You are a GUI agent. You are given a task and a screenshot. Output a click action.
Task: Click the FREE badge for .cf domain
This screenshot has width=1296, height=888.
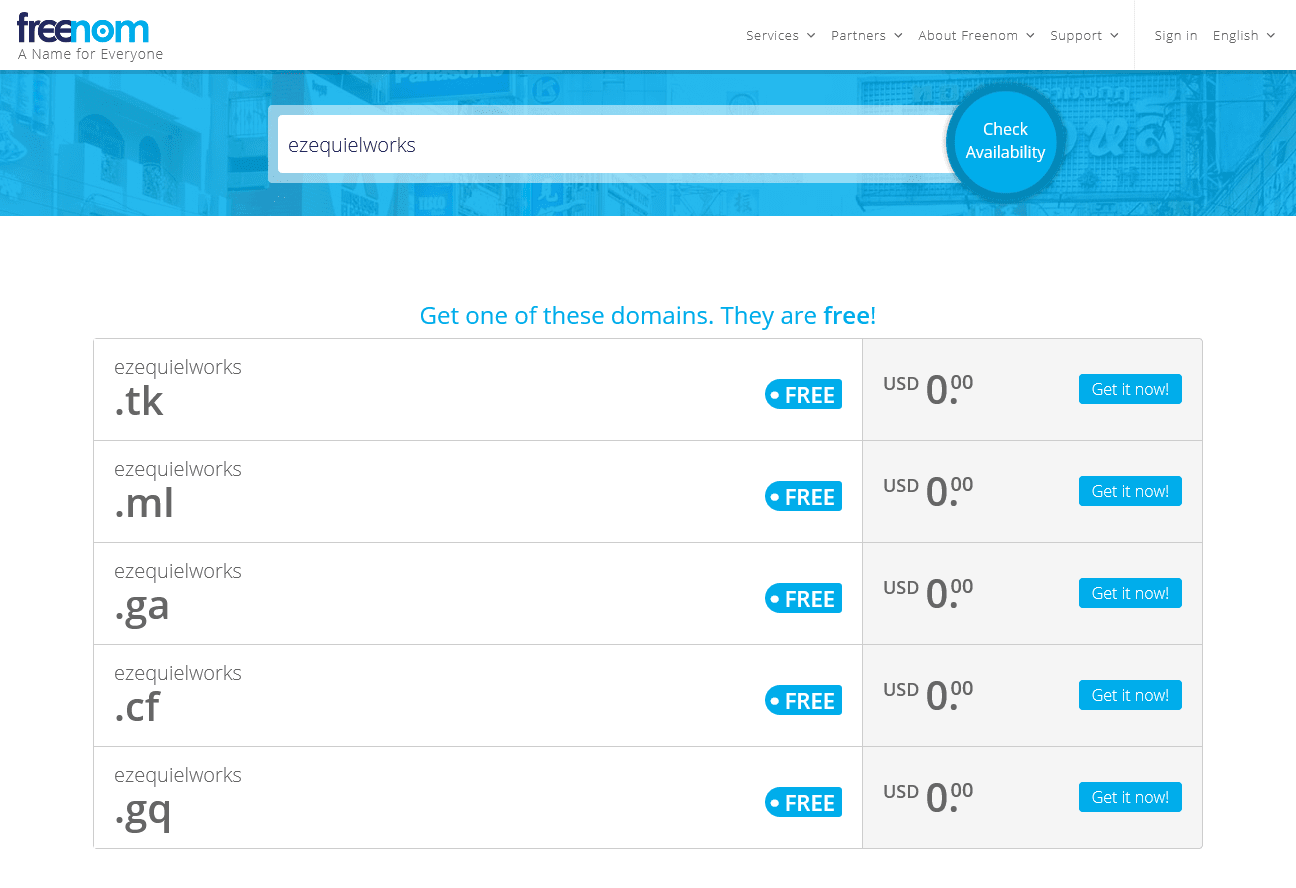803,701
